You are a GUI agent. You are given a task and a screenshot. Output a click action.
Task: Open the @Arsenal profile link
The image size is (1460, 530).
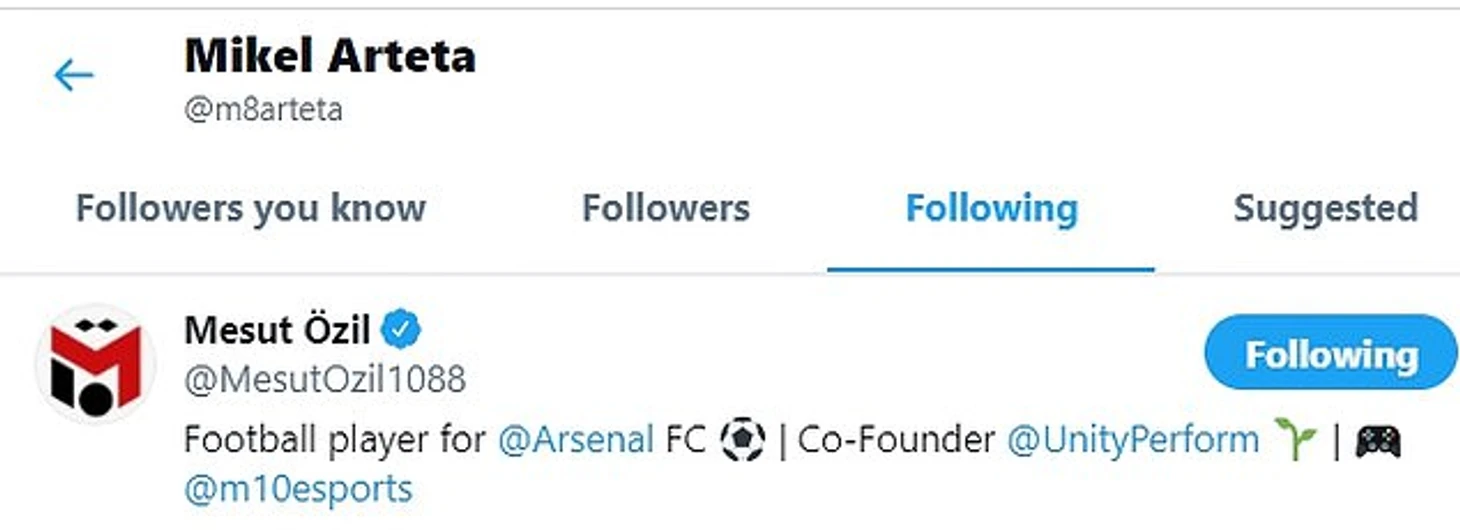[x=575, y=440]
